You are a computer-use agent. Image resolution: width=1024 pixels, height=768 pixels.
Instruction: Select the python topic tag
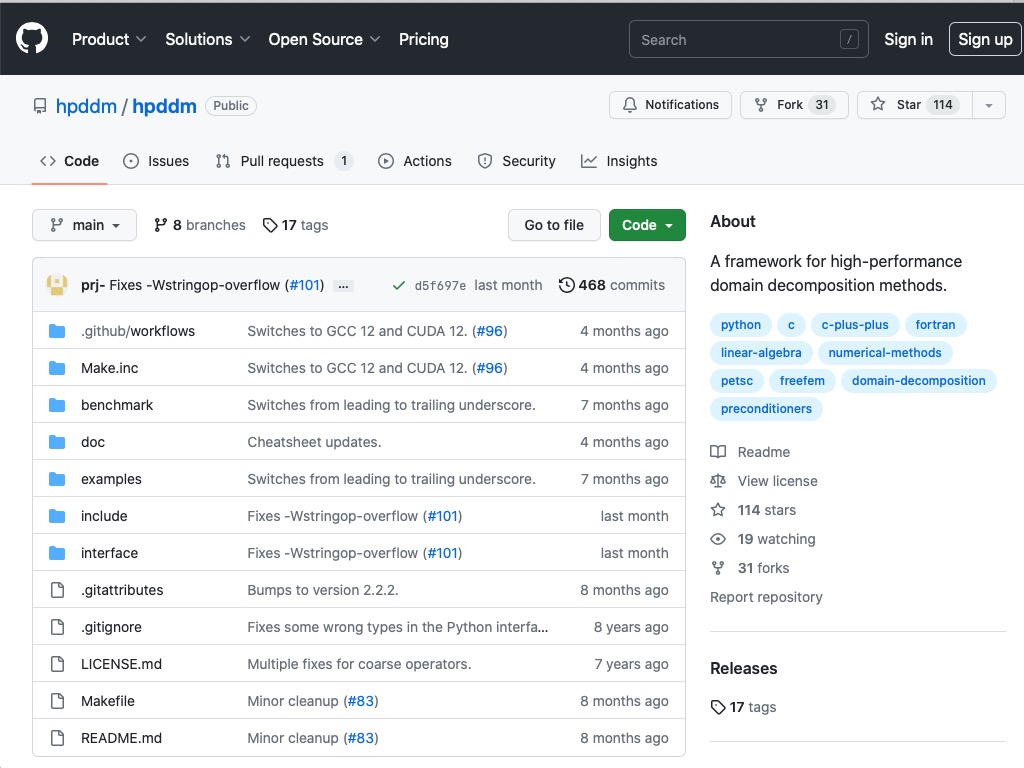741,325
